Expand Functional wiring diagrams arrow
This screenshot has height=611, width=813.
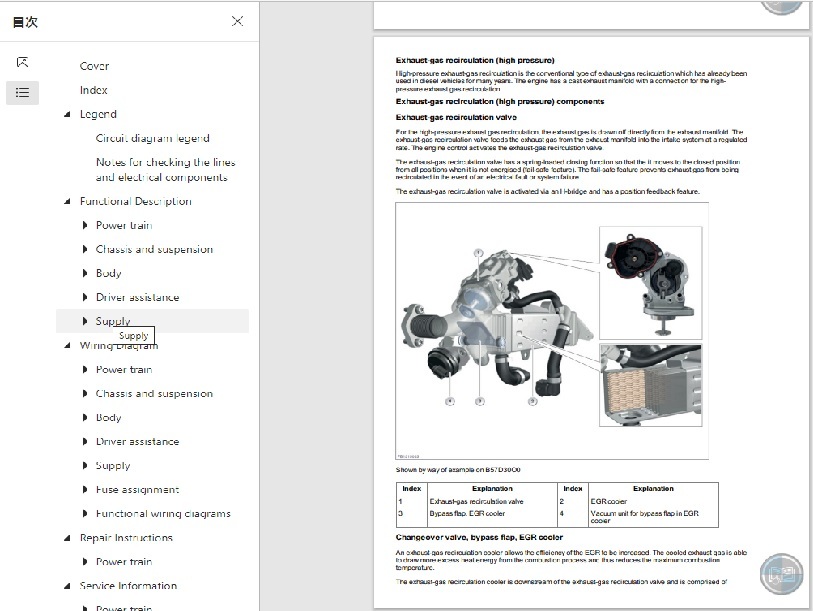(85, 513)
